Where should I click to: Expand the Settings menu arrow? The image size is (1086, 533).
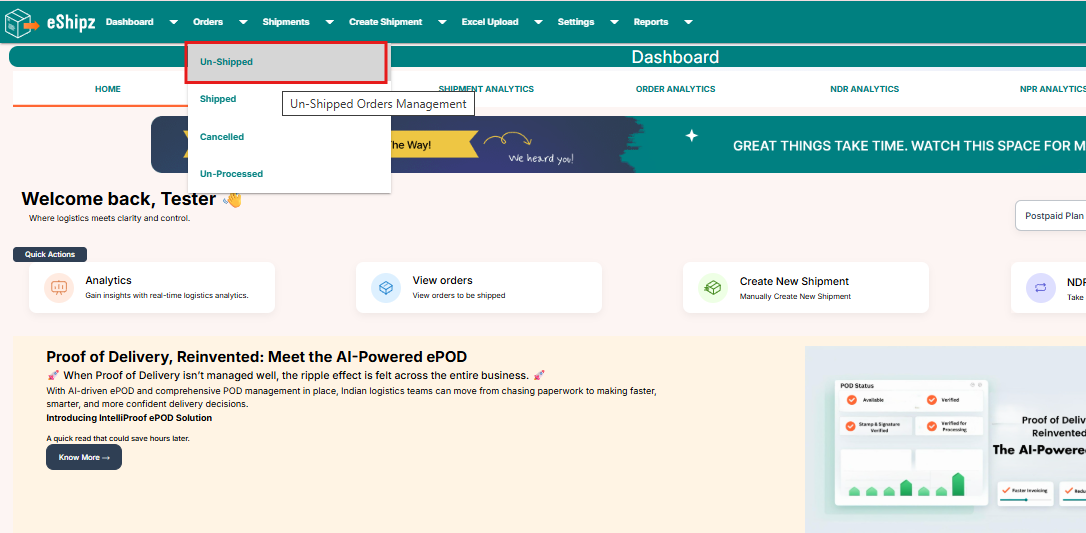click(x=614, y=22)
